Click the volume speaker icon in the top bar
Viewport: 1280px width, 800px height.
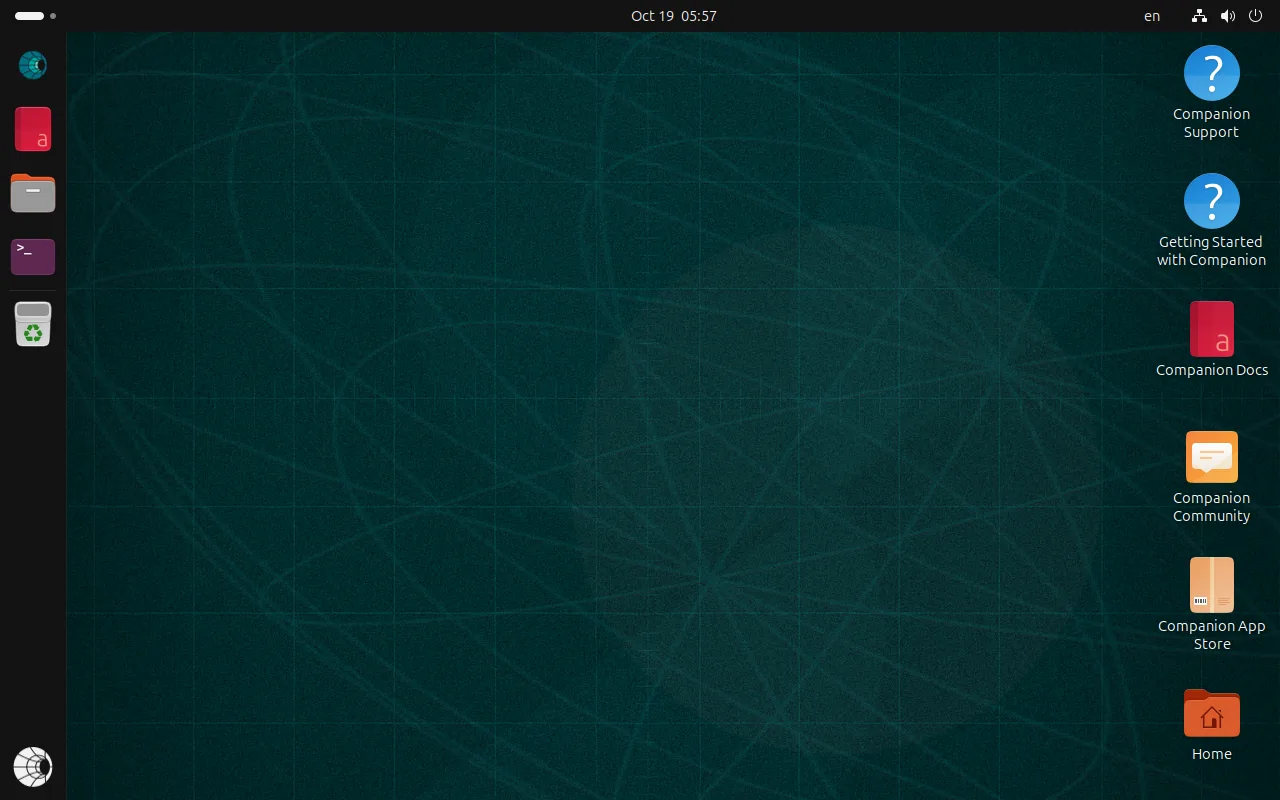pos(1228,16)
